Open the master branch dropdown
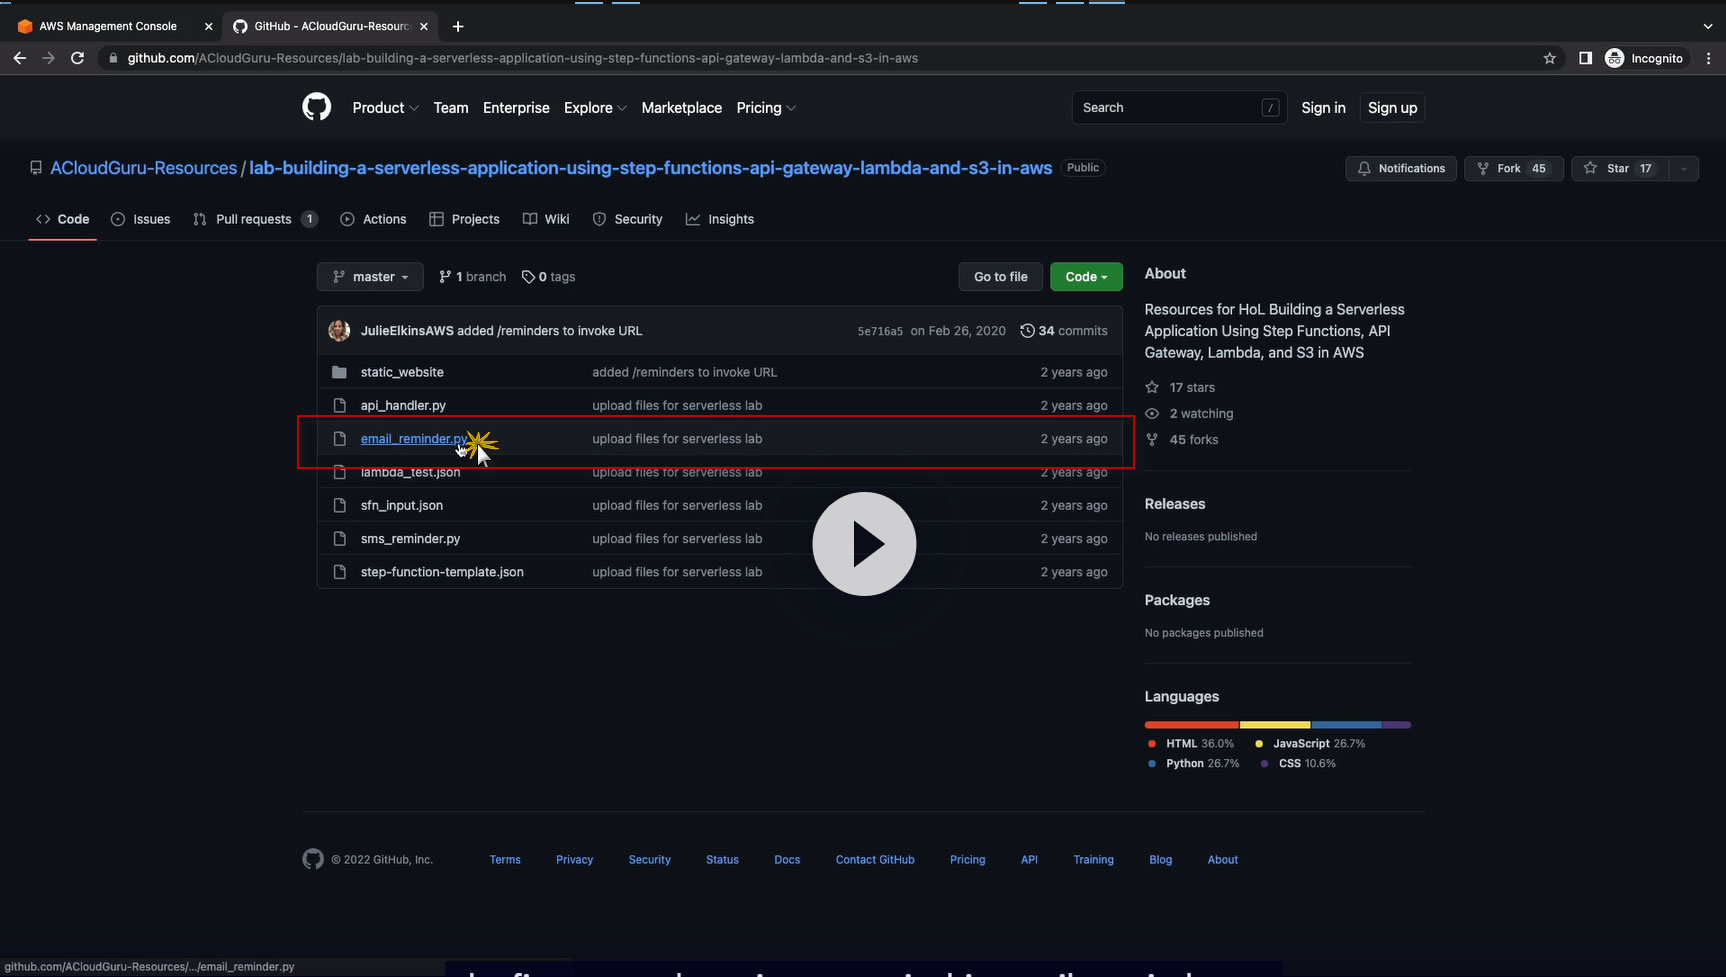This screenshot has width=1726, height=977. tap(370, 276)
